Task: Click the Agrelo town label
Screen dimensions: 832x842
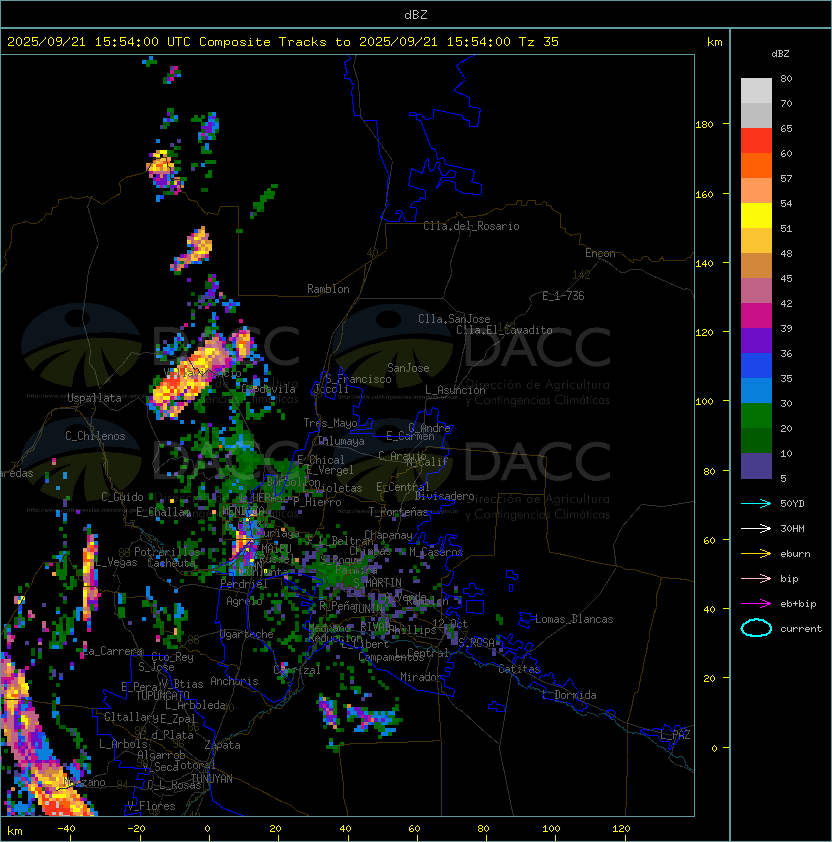Action: (244, 601)
